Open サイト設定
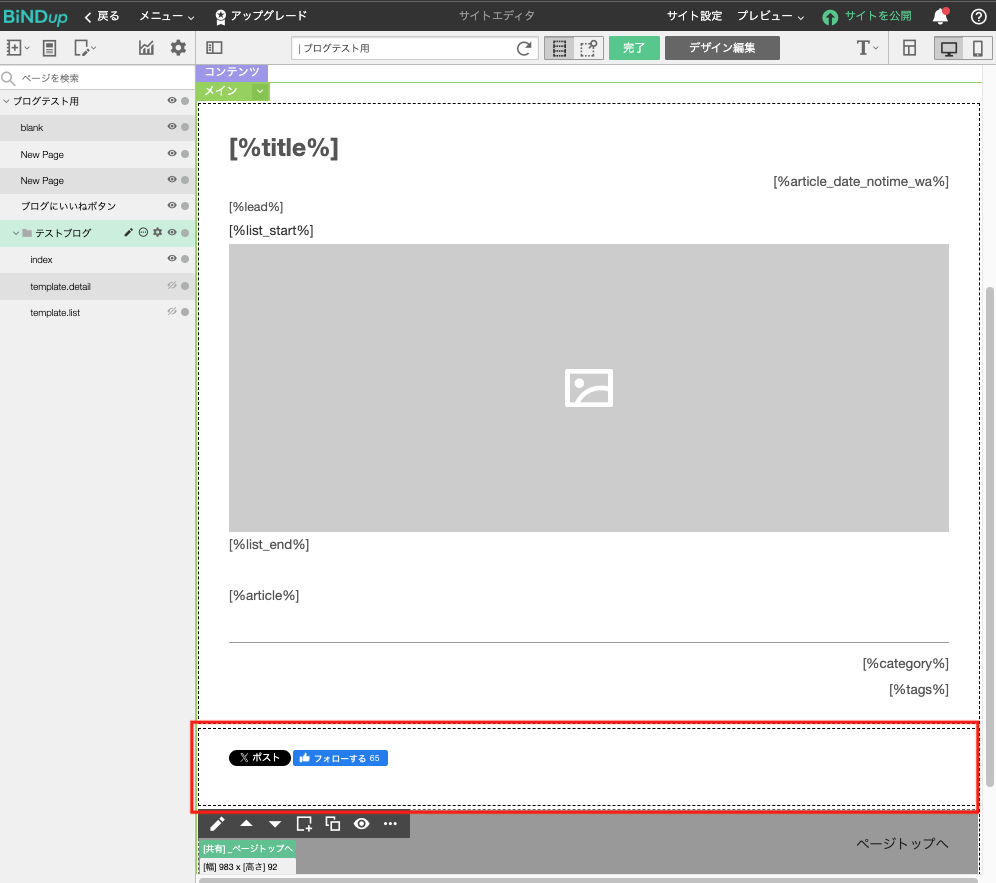 tap(694, 17)
